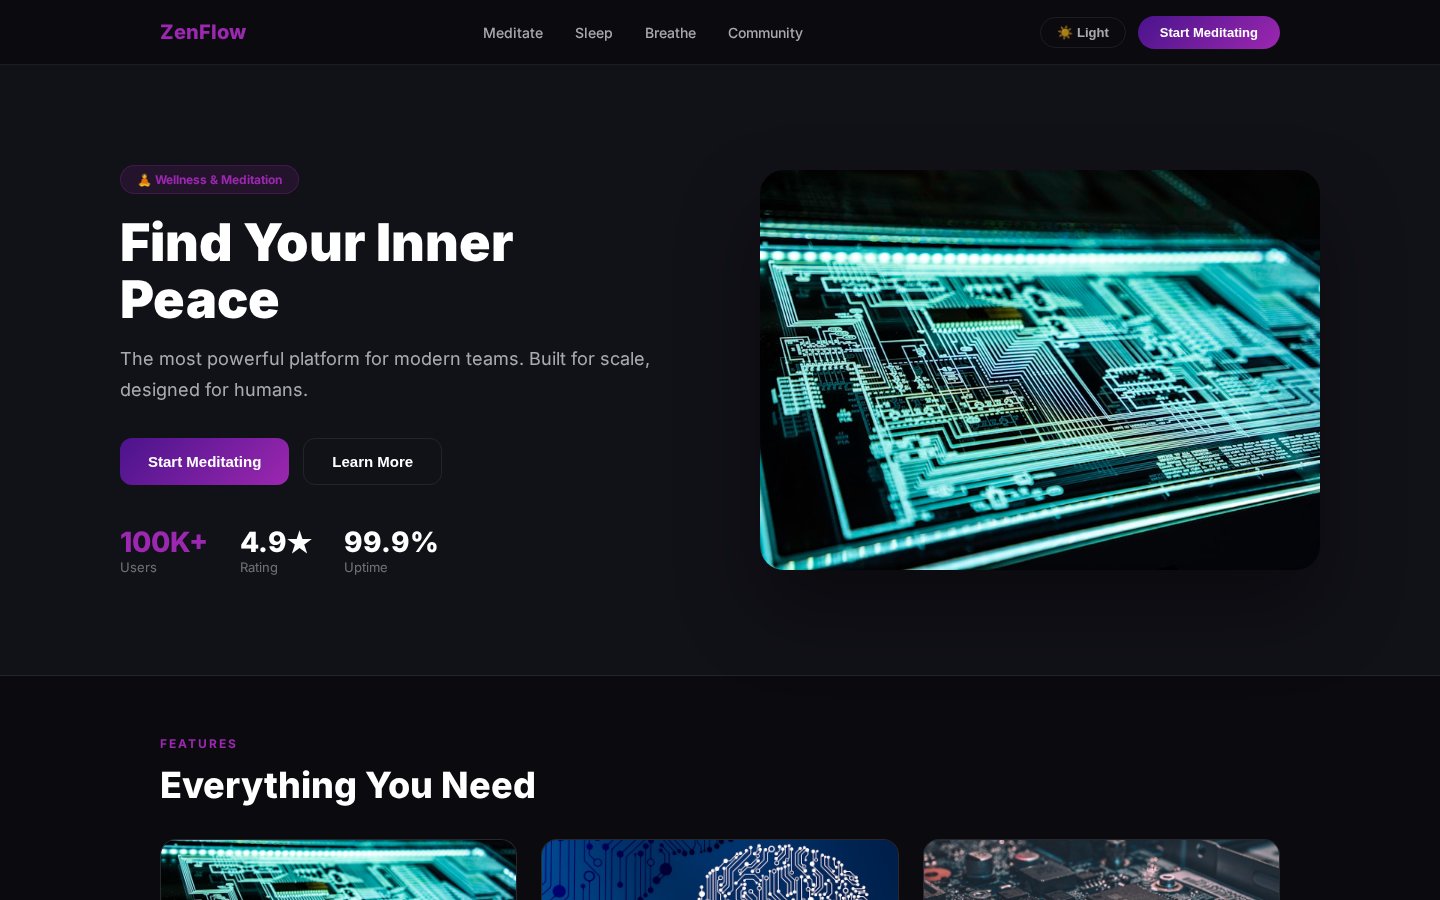Open first feature card with teal circuit
This screenshot has height=900, width=1440.
pyautogui.click(x=338, y=870)
